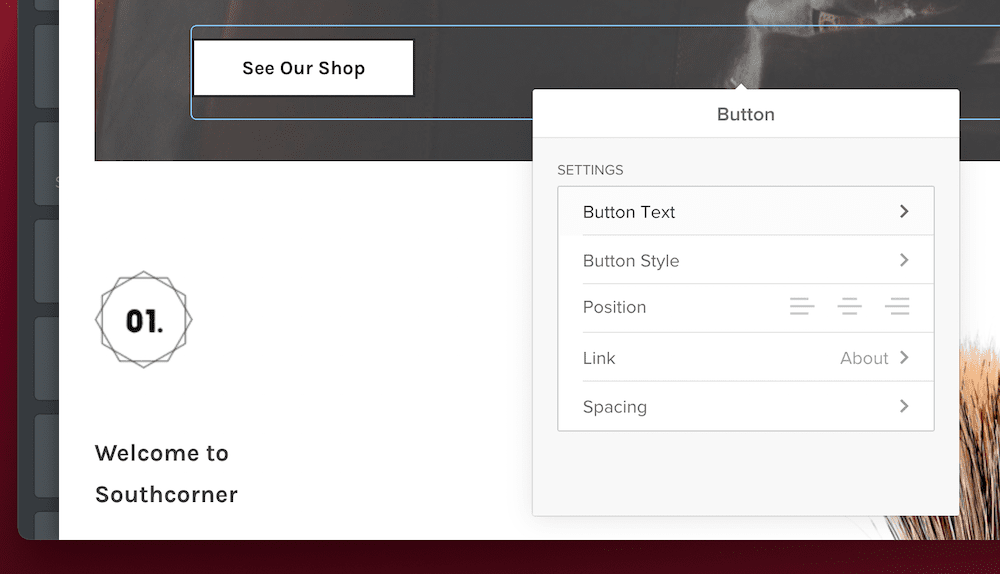Image resolution: width=1000 pixels, height=574 pixels.
Task: Click the Welcome to Southcorner heading
Action: [x=166, y=473]
